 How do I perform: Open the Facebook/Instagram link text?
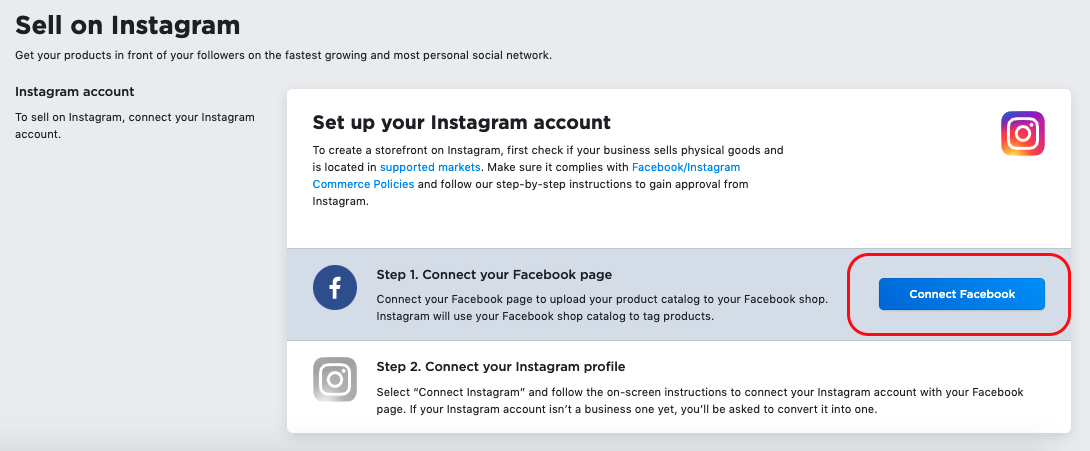tap(685, 167)
